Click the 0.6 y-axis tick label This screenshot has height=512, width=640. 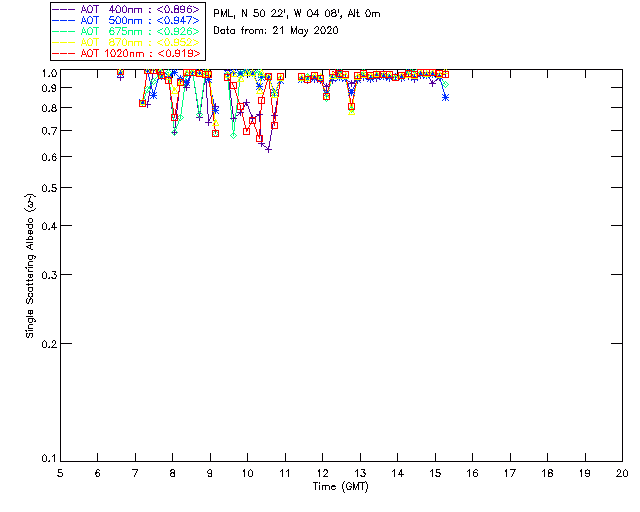click(49, 157)
